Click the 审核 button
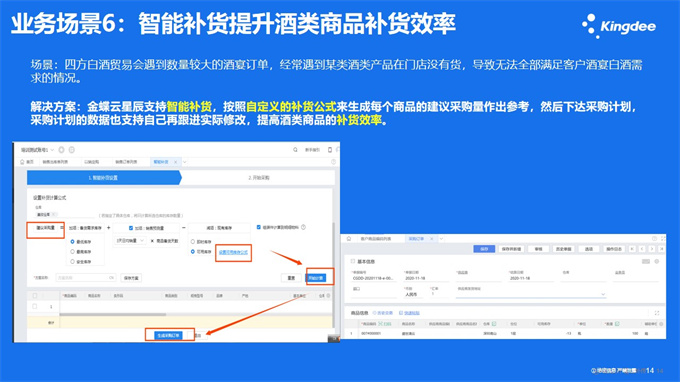 [x=539, y=249]
